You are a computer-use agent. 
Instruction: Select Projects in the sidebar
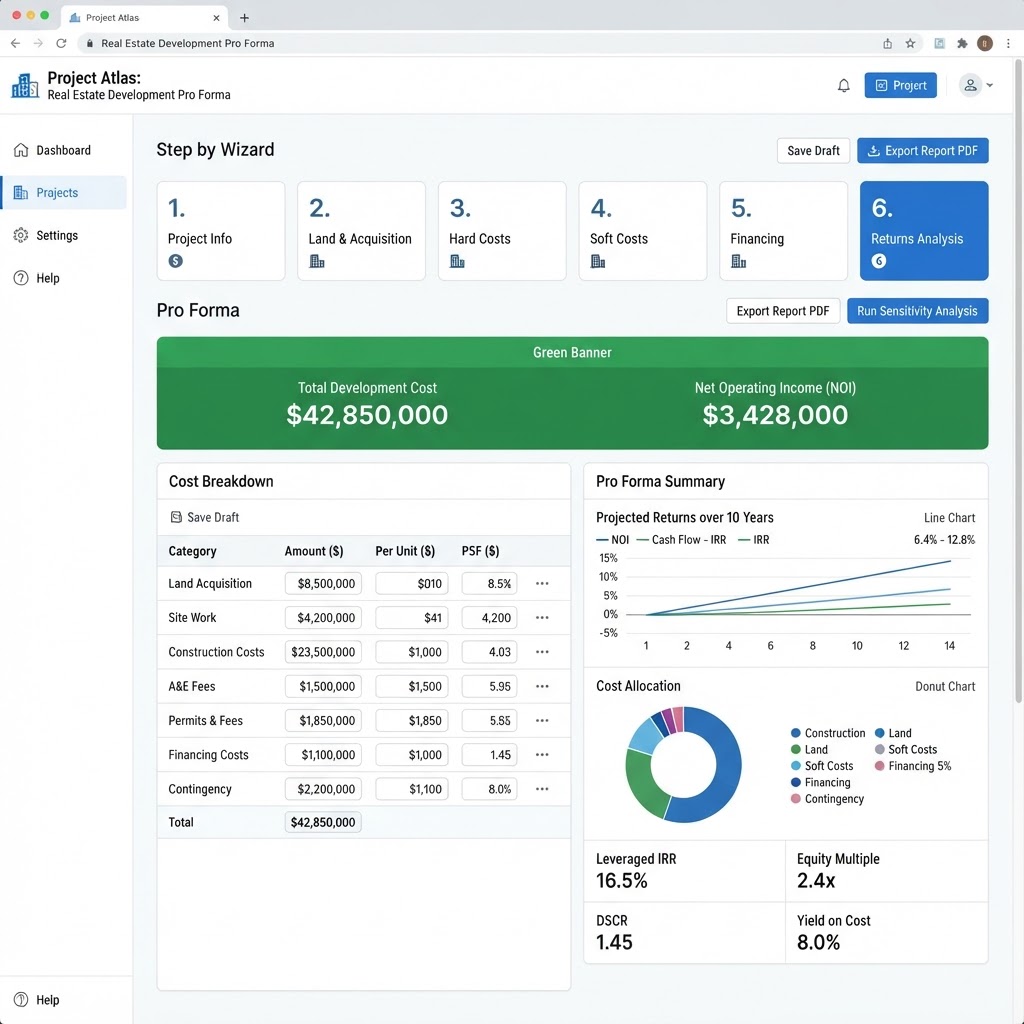(64, 193)
